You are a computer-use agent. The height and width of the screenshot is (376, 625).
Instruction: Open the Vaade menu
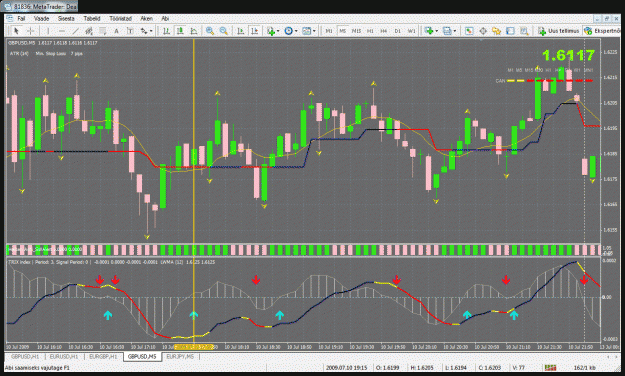click(x=41, y=18)
